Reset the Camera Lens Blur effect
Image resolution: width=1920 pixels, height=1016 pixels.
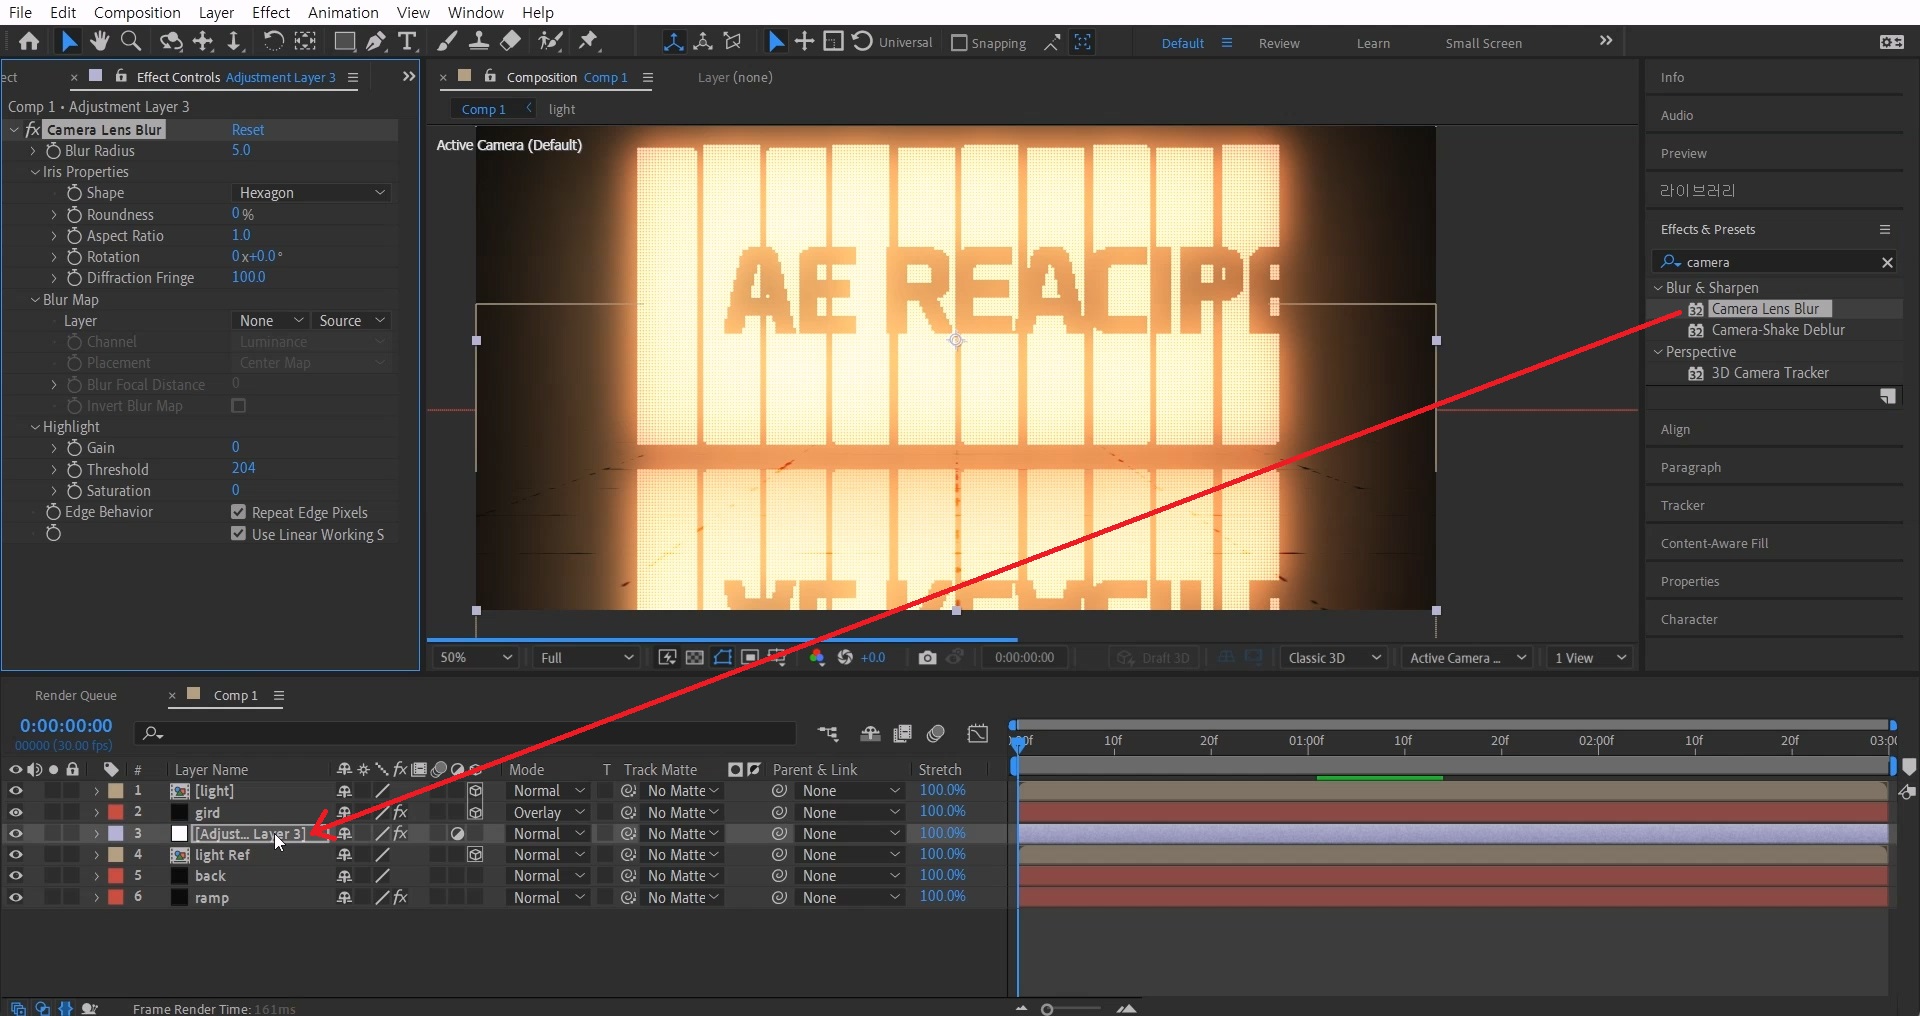(248, 130)
